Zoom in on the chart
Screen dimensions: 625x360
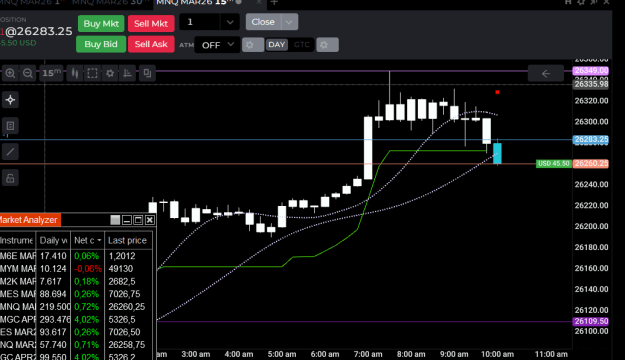point(10,73)
